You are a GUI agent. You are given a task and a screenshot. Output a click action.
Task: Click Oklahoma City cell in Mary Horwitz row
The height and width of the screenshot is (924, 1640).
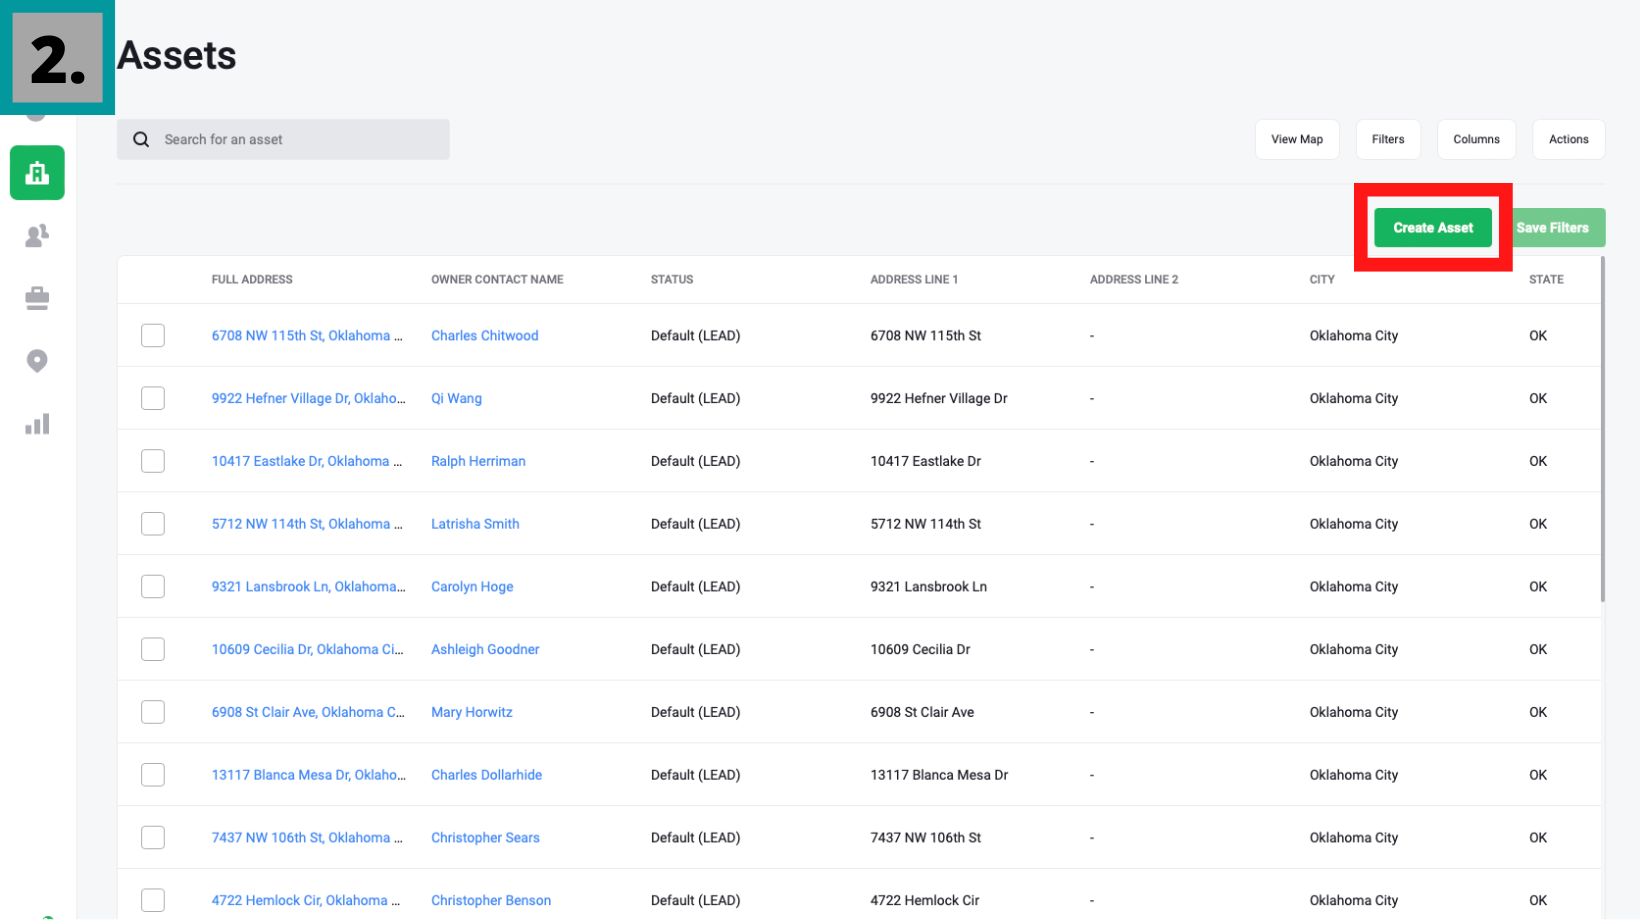coord(1354,712)
